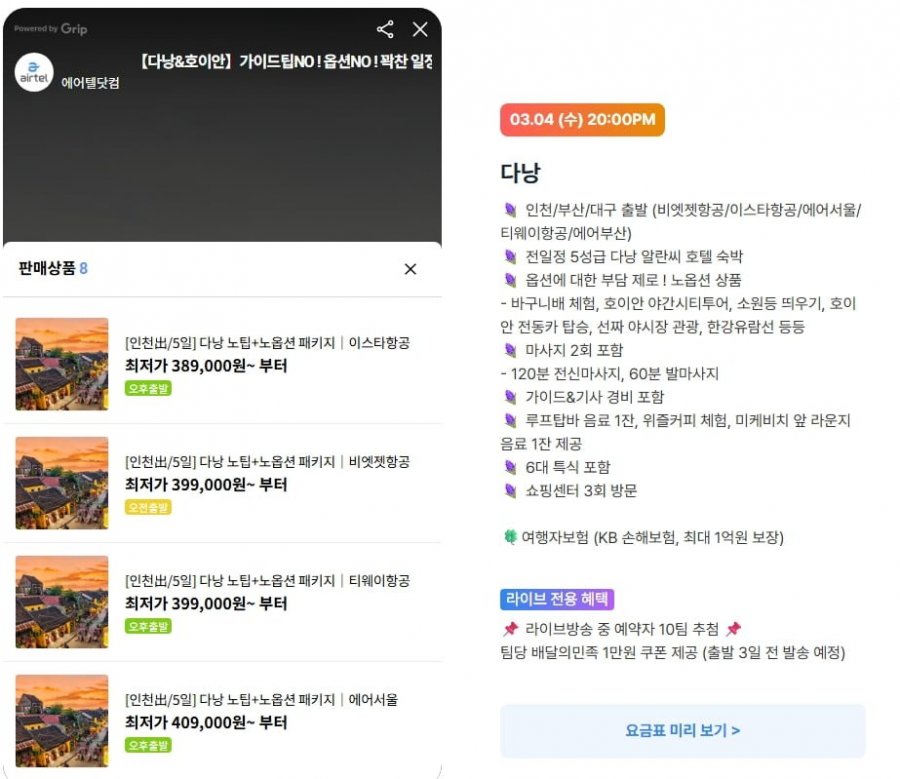This screenshot has width=900, height=779.
Task: Click the 오전출발 tag on 비엣젯항공 package
Action: pyautogui.click(x=148, y=507)
